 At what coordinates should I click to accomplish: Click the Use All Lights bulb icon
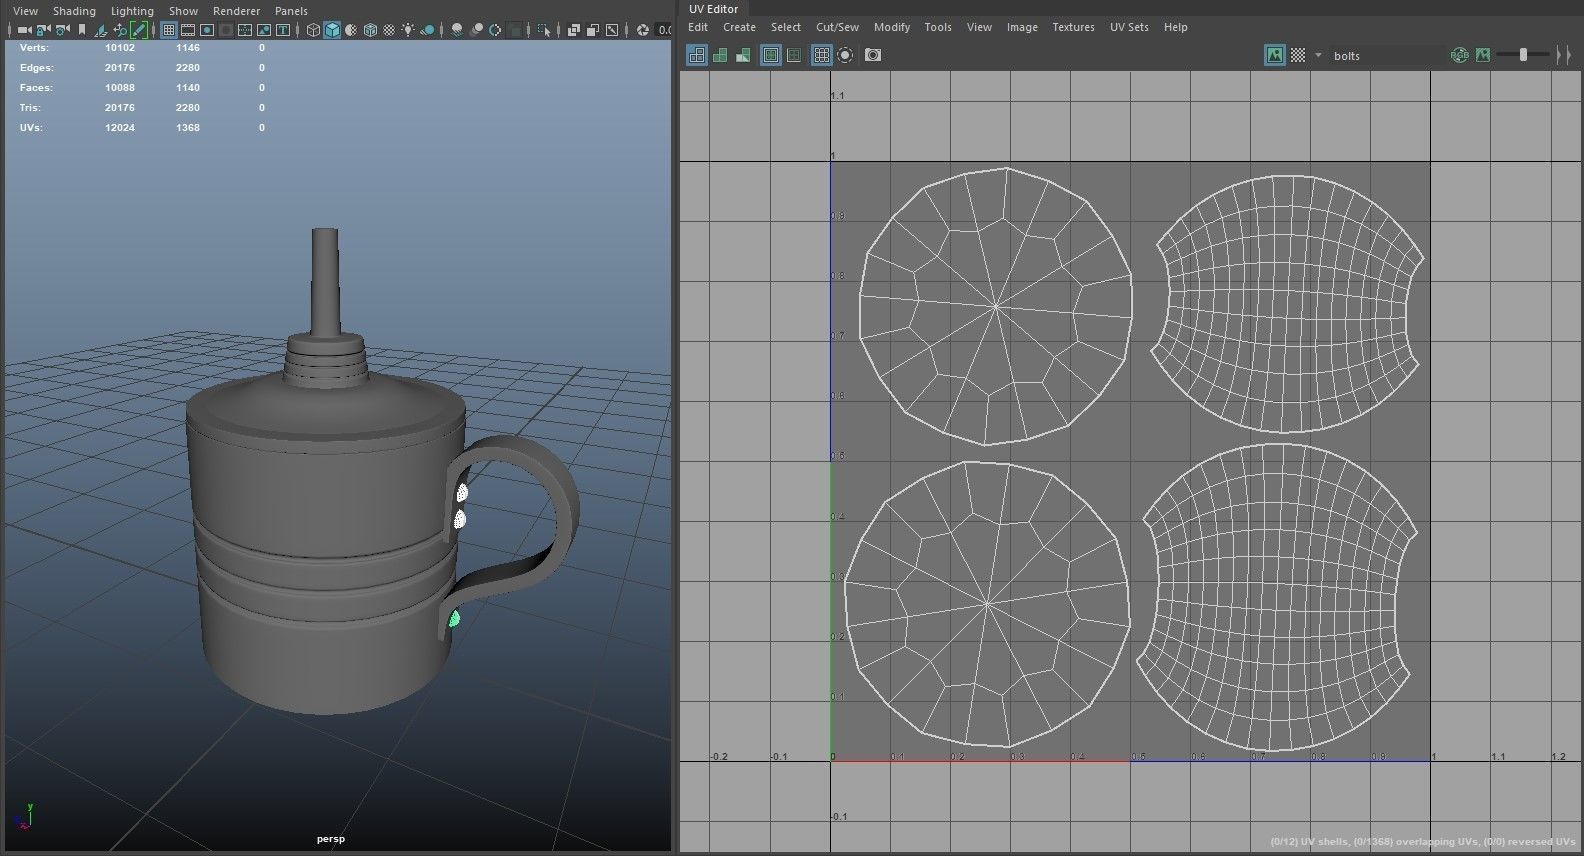[408, 30]
